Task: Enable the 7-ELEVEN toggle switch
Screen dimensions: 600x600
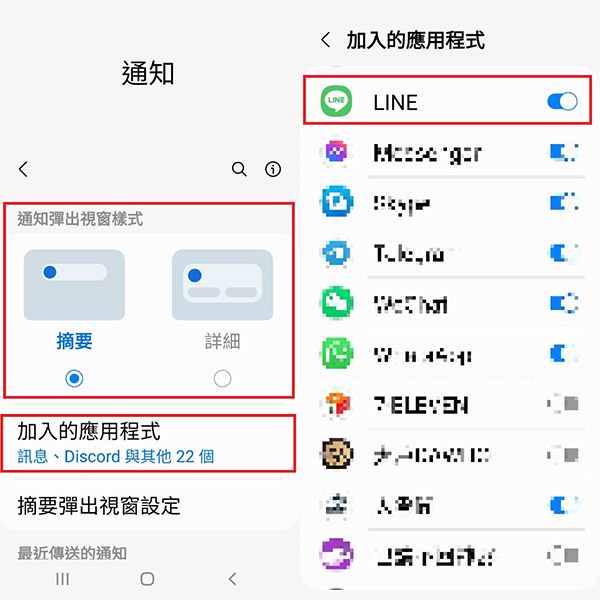Action: point(564,404)
